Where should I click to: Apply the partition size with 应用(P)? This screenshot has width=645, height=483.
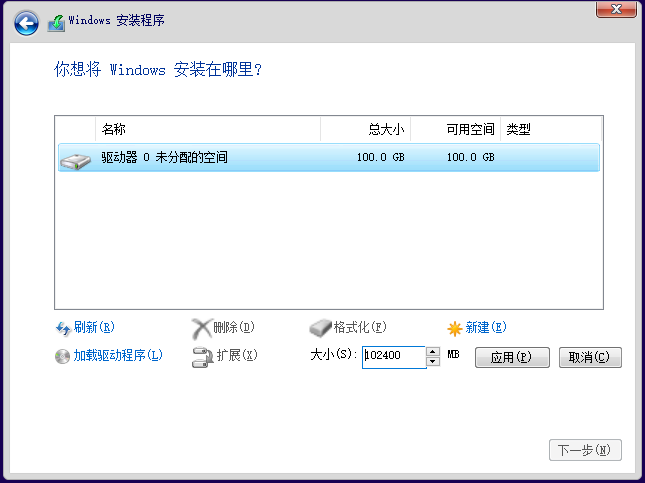(512, 357)
